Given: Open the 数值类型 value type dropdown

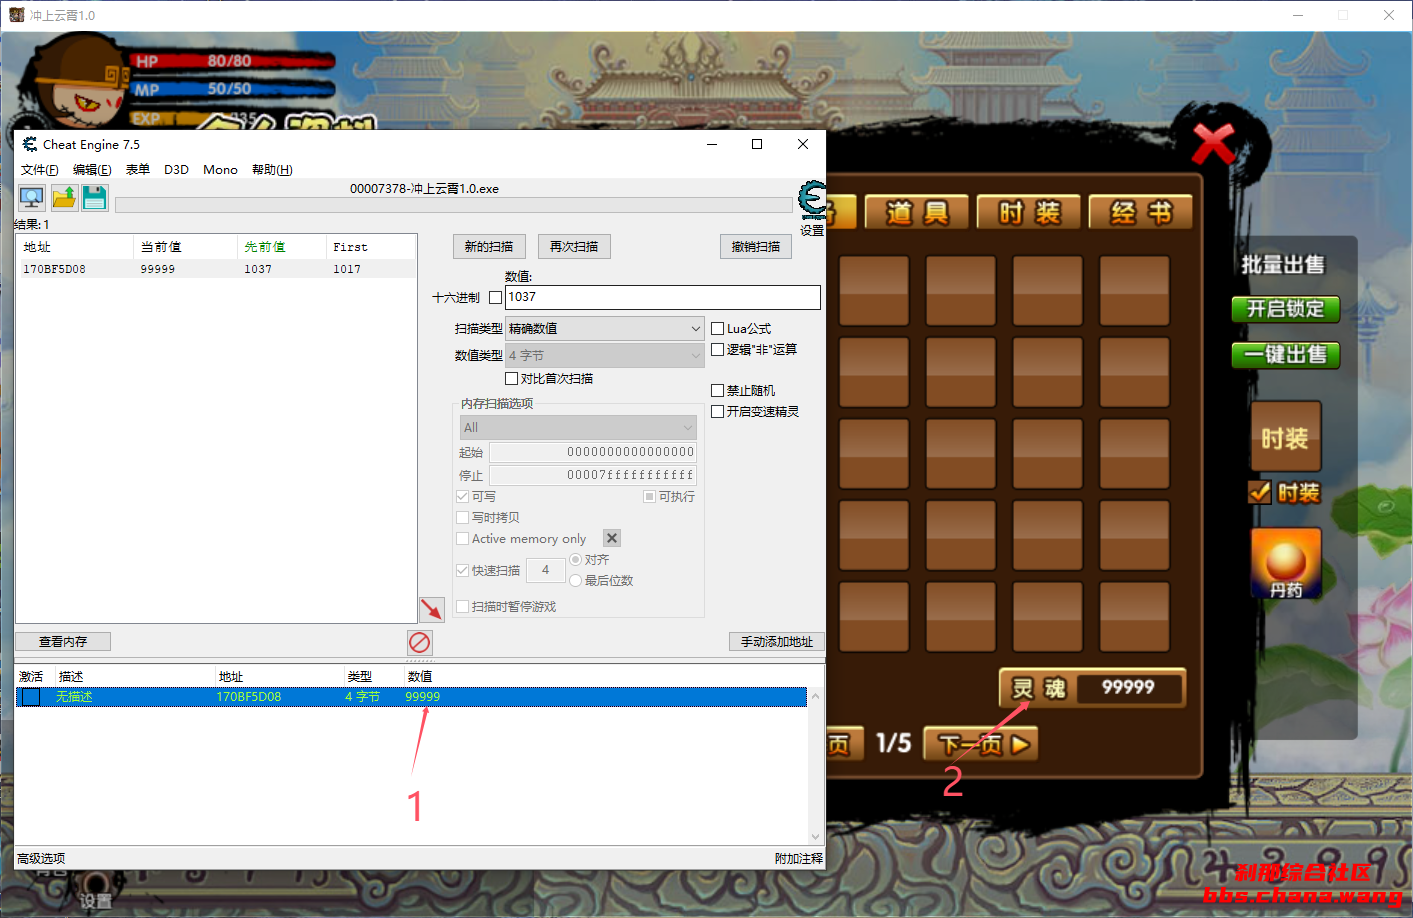Looking at the screenshot, I should (x=604, y=356).
